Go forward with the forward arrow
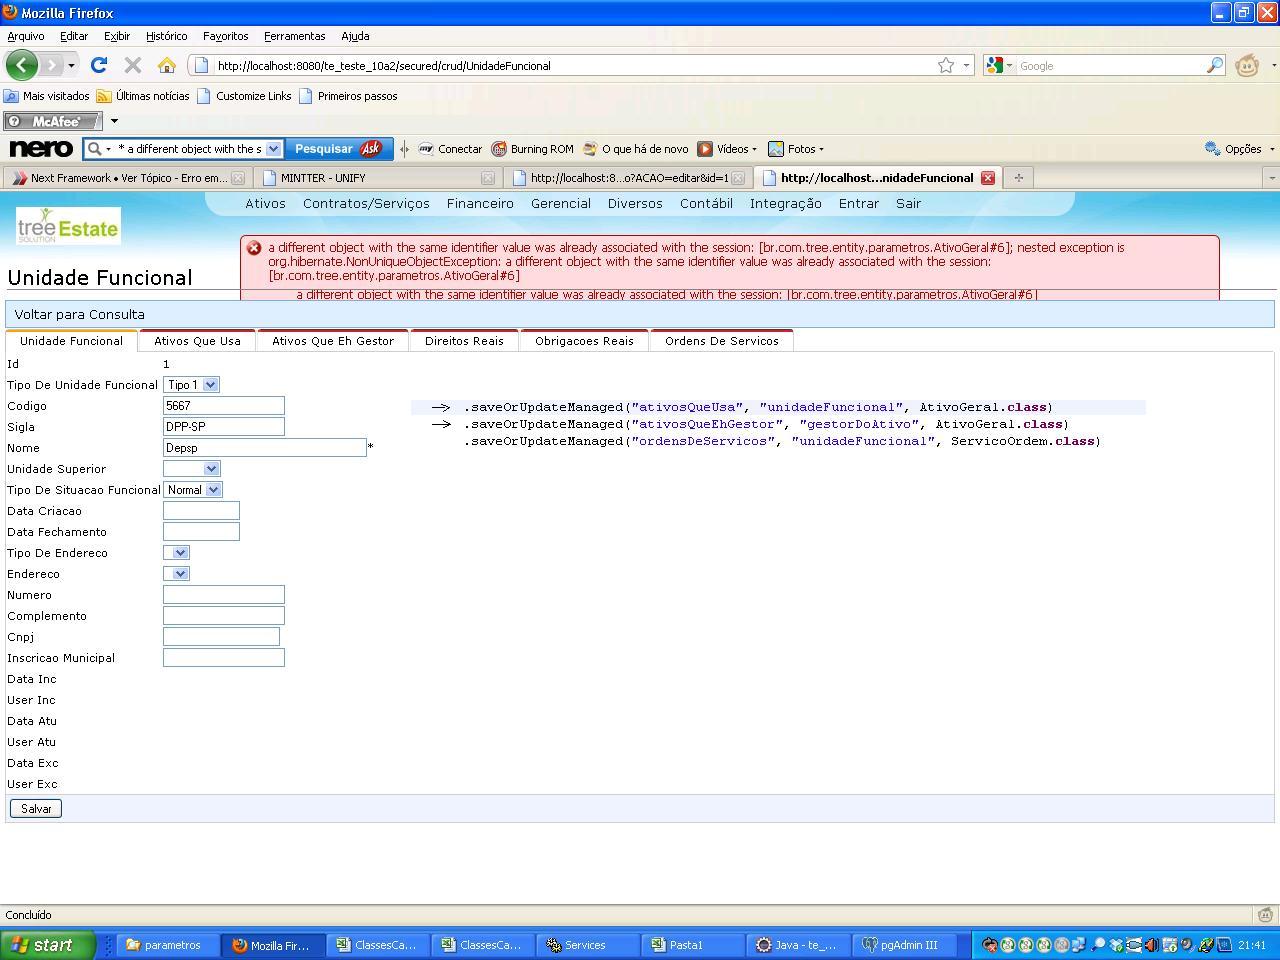Viewport: 1280px width, 960px height. point(52,65)
